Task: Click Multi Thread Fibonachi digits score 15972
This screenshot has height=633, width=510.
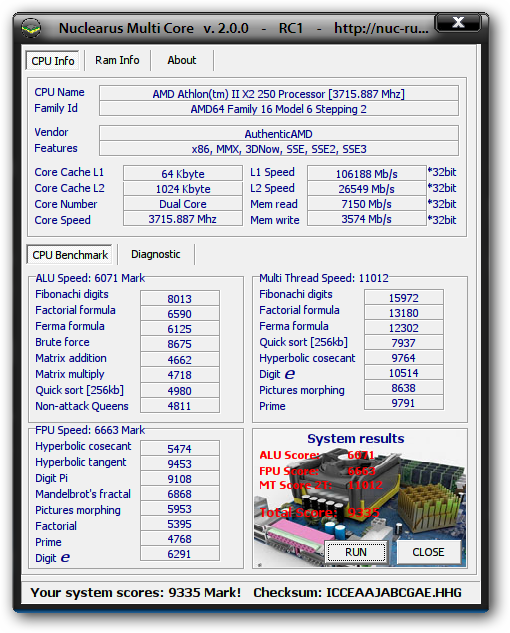Action: [x=403, y=298]
